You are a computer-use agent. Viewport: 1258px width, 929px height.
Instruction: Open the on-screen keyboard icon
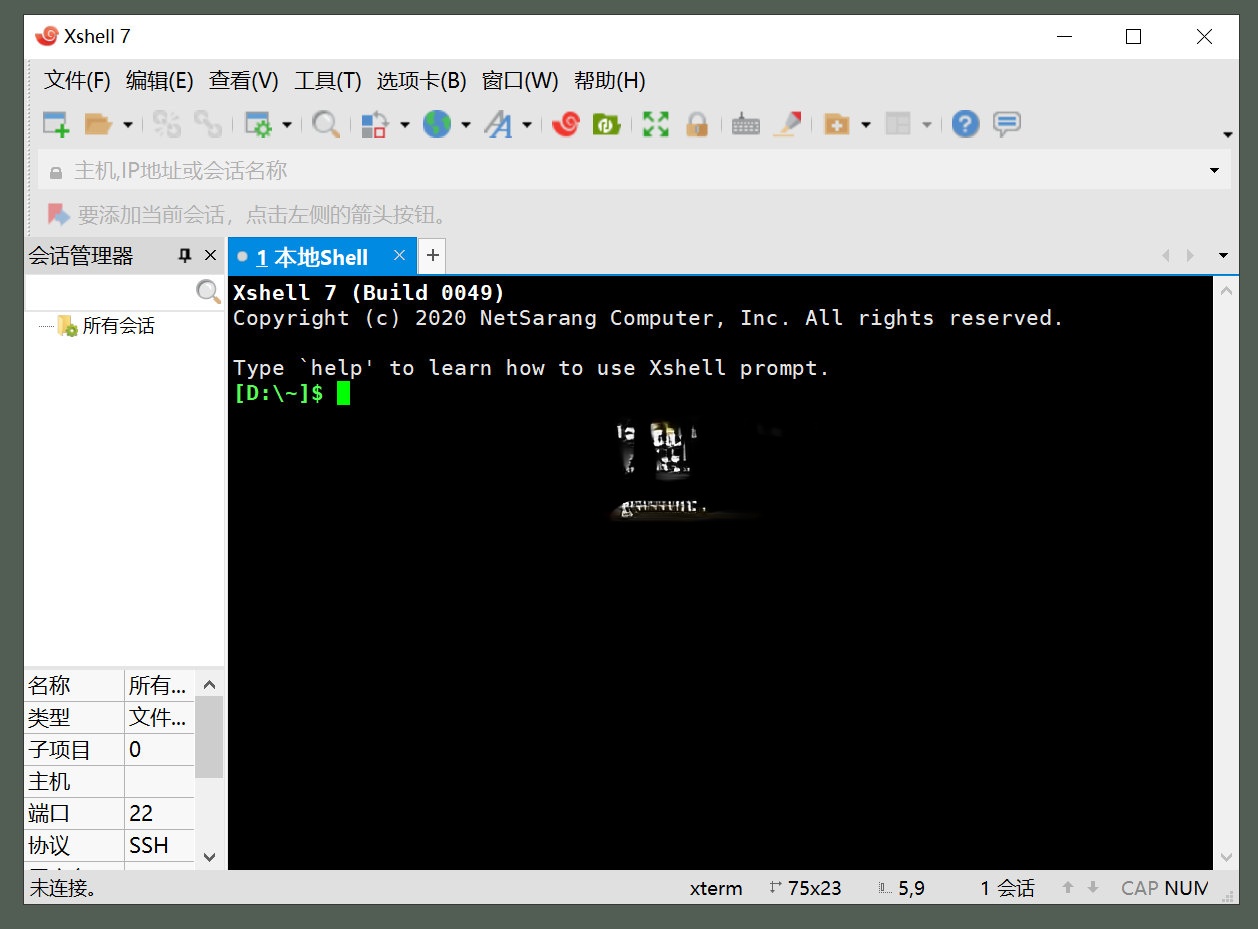[744, 124]
